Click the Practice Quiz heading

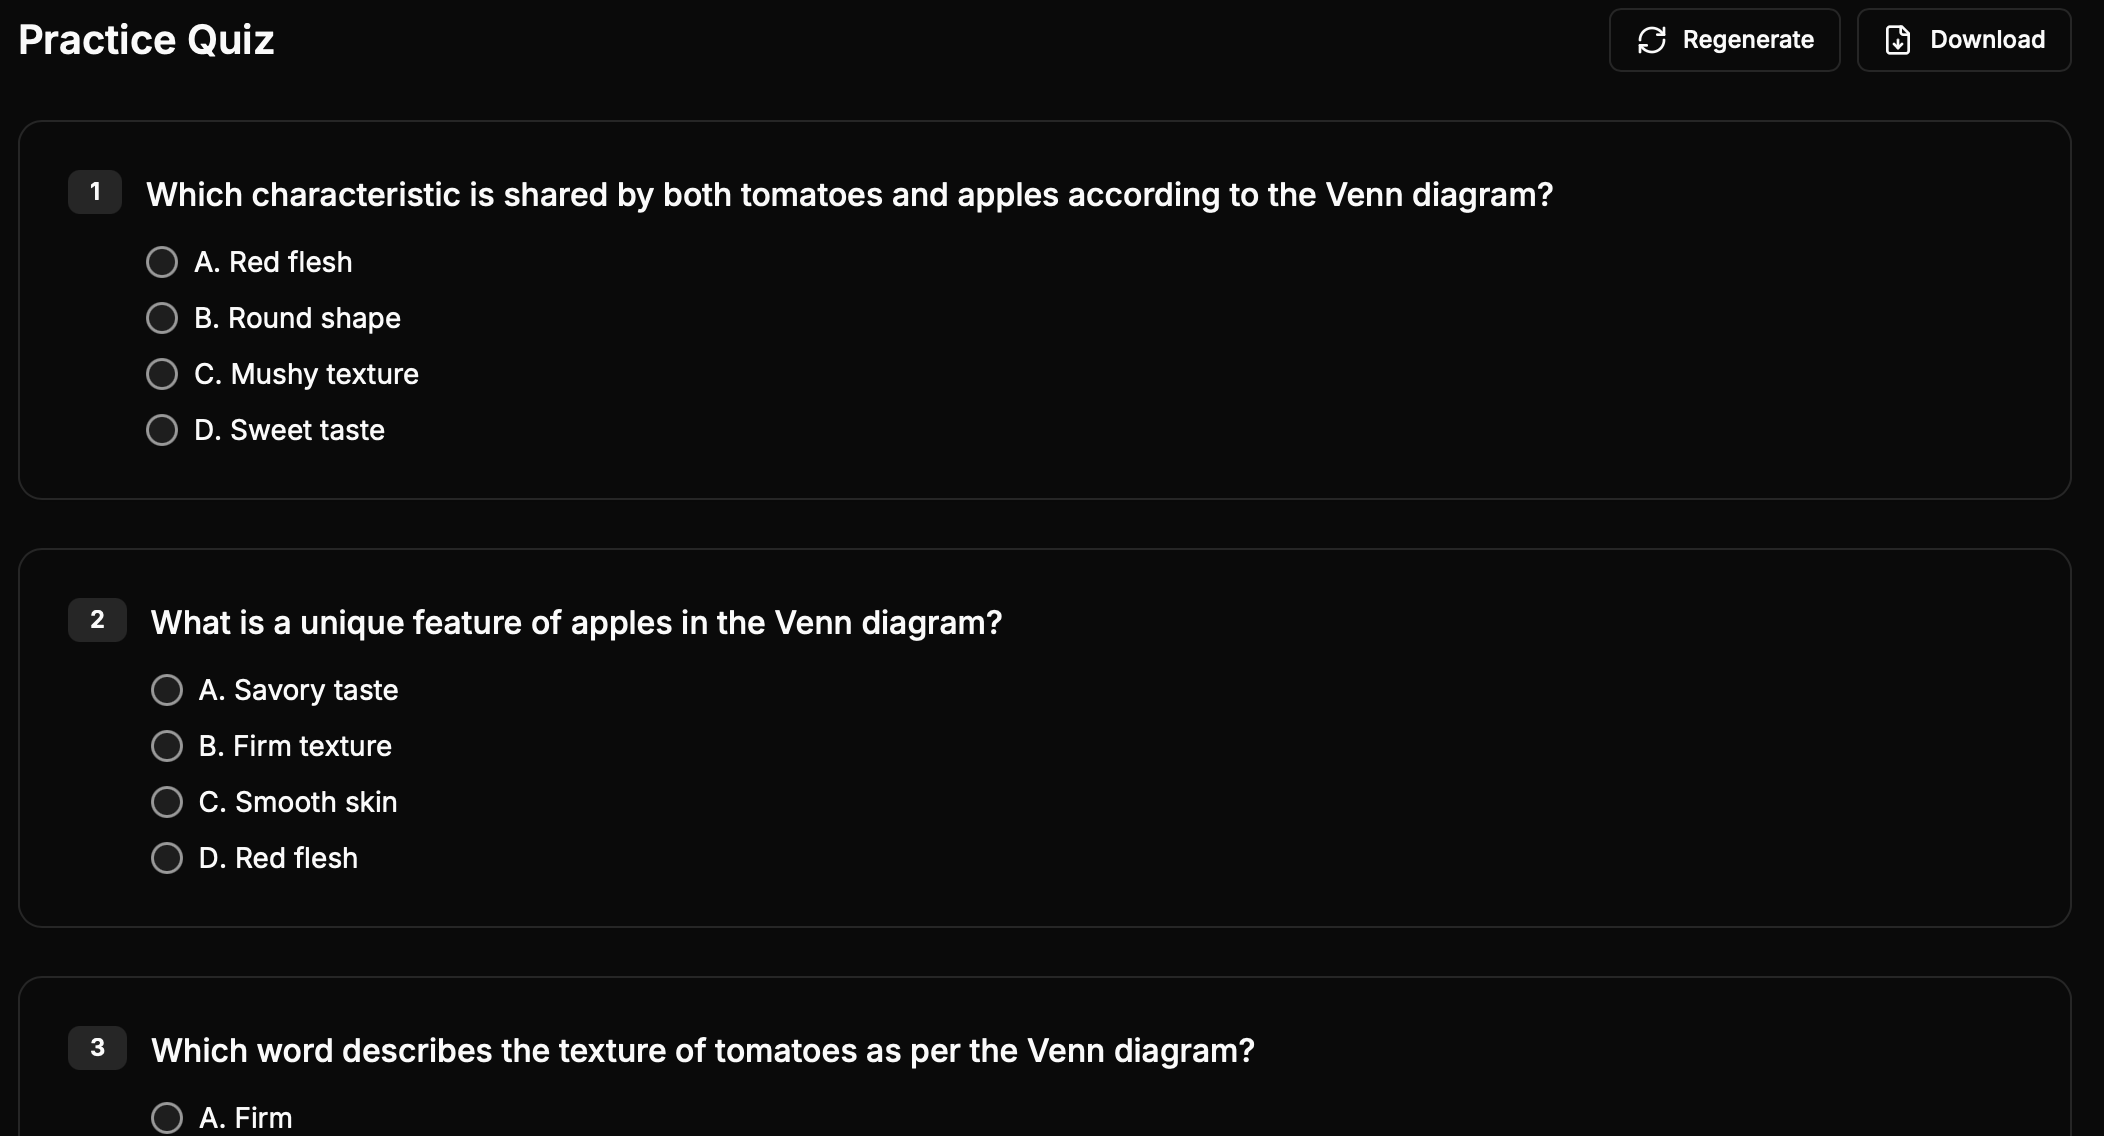point(146,40)
